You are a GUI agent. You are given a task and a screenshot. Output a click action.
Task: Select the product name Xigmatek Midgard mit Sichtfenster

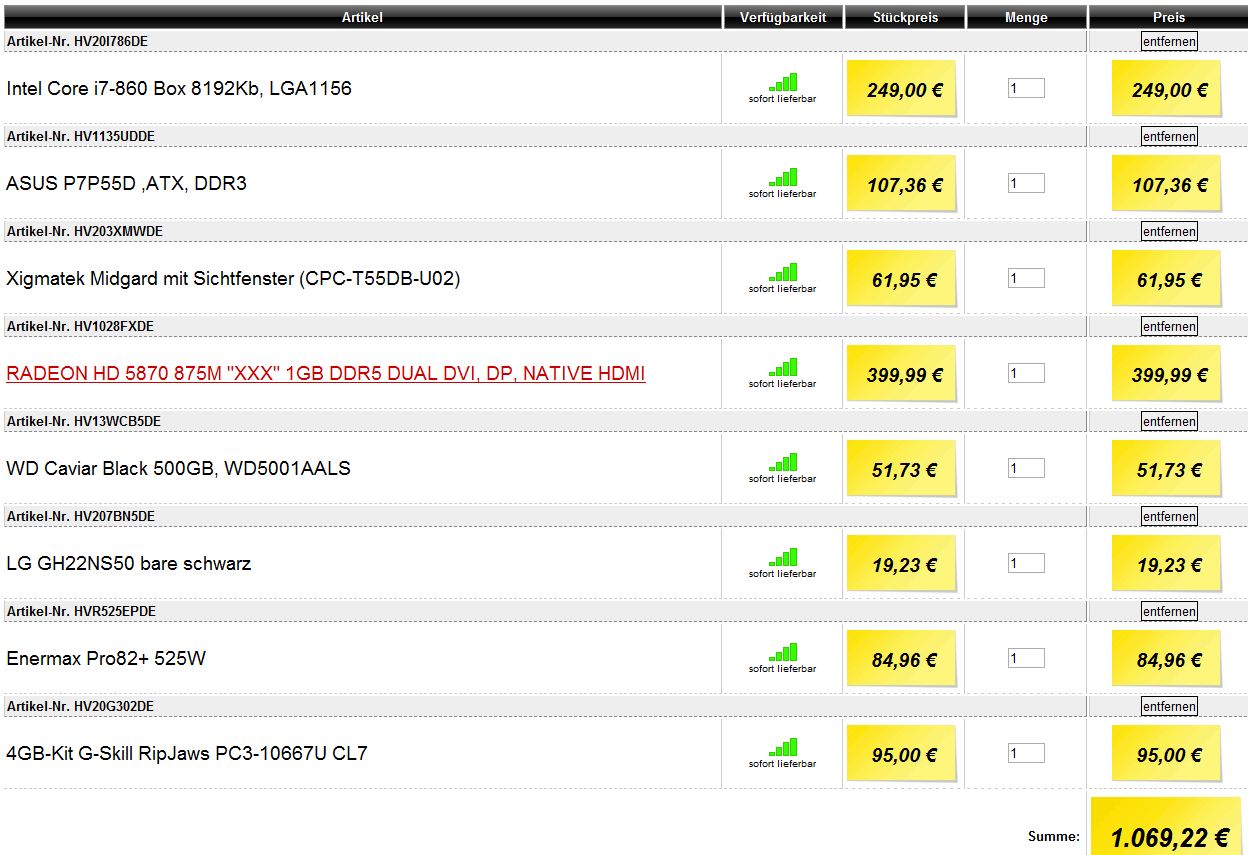pos(233,278)
